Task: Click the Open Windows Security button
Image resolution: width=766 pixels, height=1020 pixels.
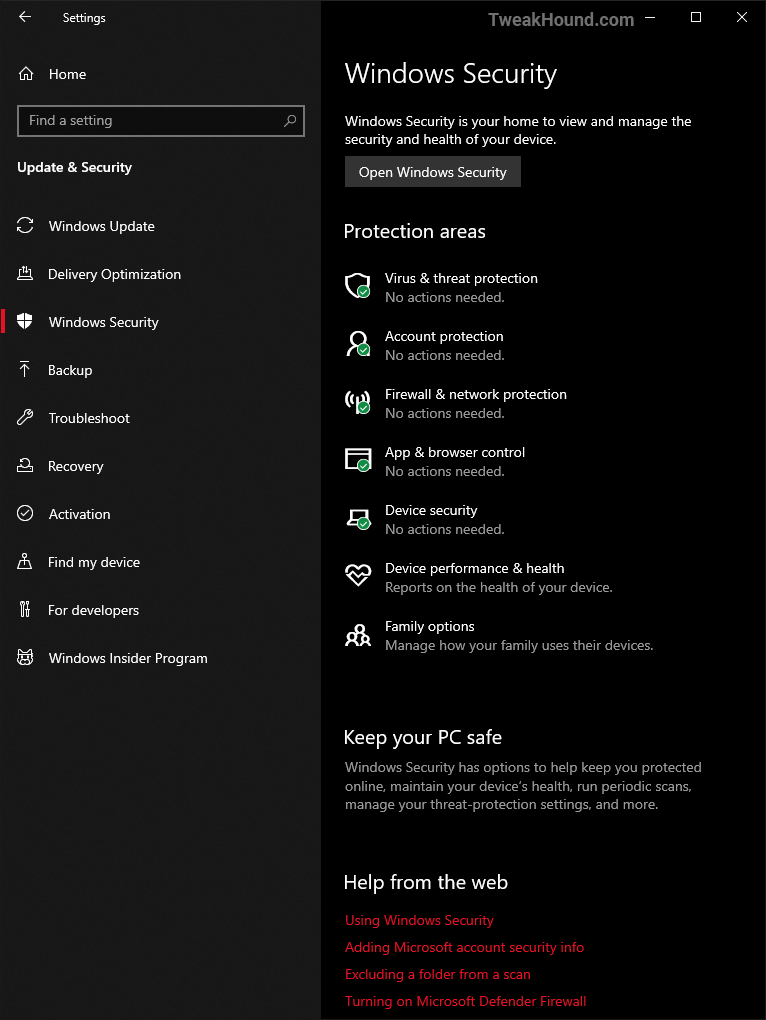Action: (432, 172)
